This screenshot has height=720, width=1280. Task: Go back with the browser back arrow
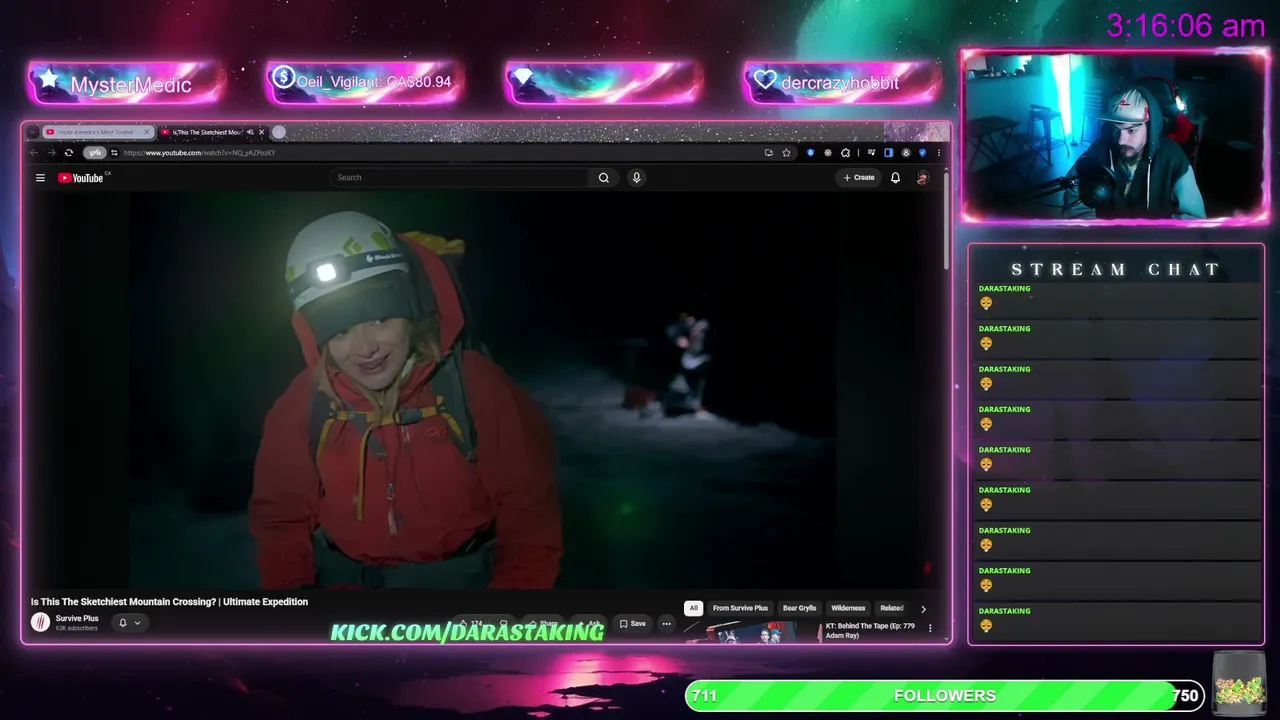(34, 153)
